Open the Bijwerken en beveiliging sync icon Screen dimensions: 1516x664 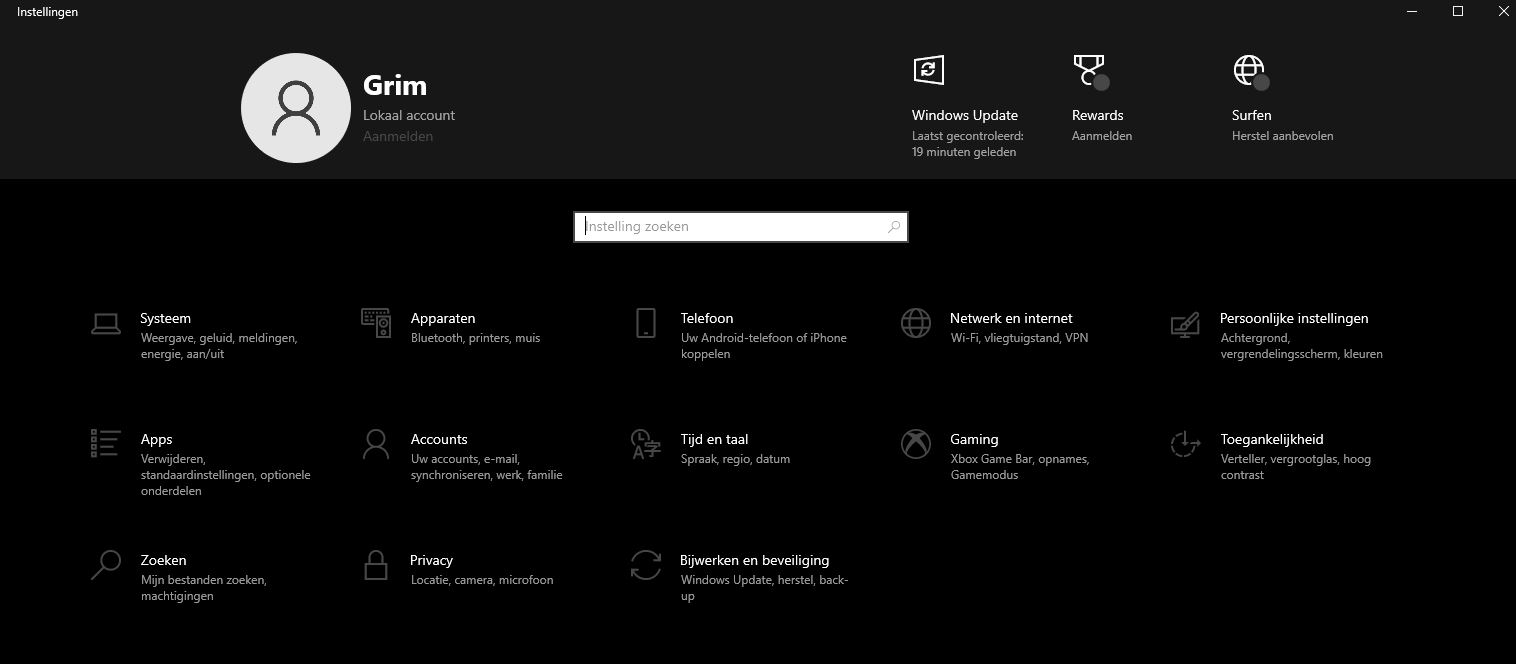coord(646,565)
